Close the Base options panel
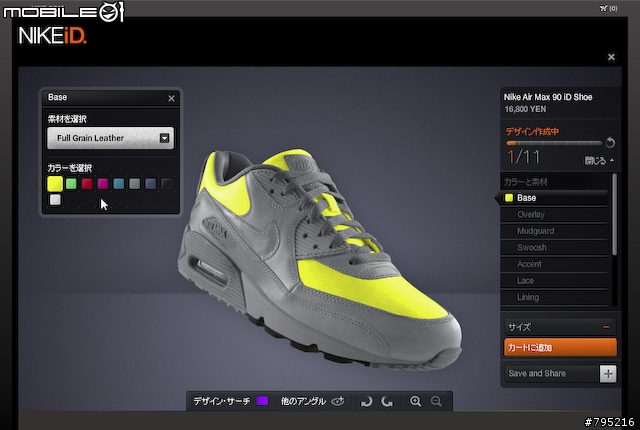The width and height of the screenshot is (640, 430). point(171,98)
